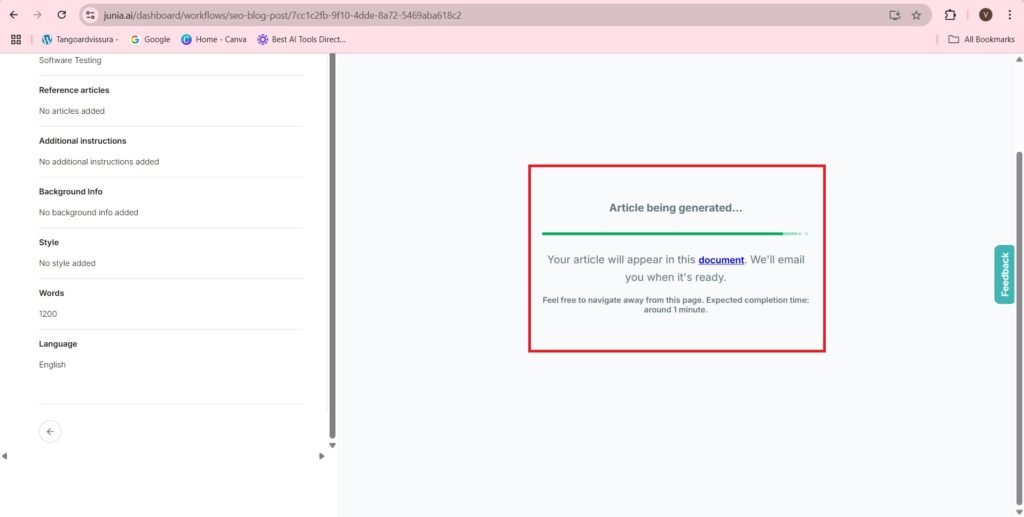Click 'Additional instructions' heading
Viewport: 1024px width, 517px height.
[82, 141]
